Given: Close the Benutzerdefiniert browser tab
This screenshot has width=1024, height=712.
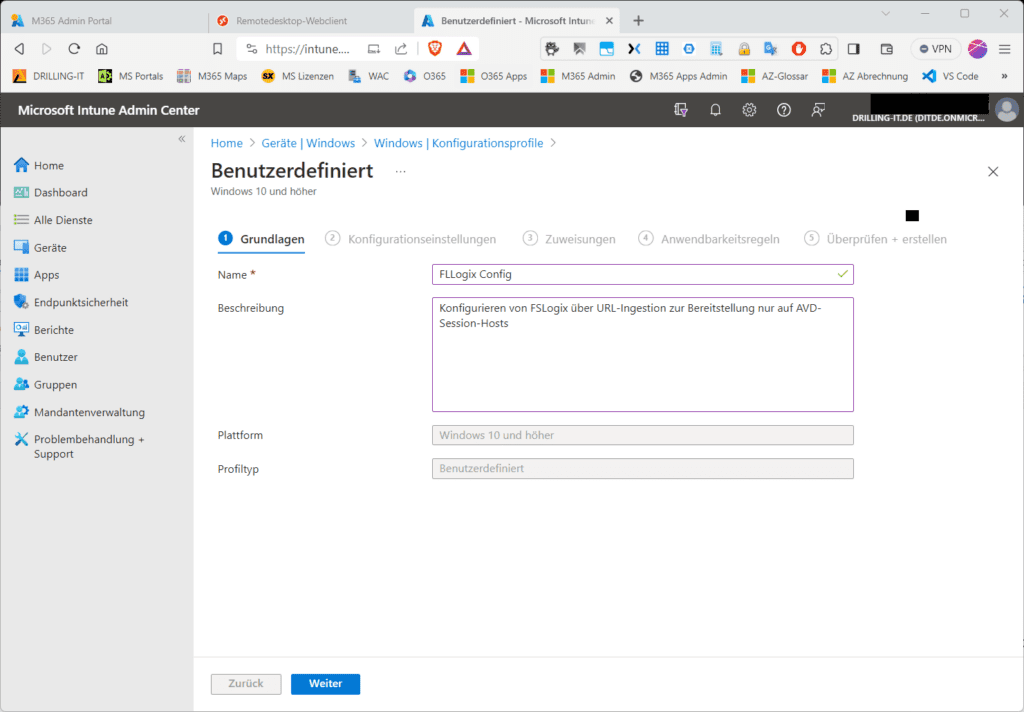Looking at the screenshot, I should [609, 21].
